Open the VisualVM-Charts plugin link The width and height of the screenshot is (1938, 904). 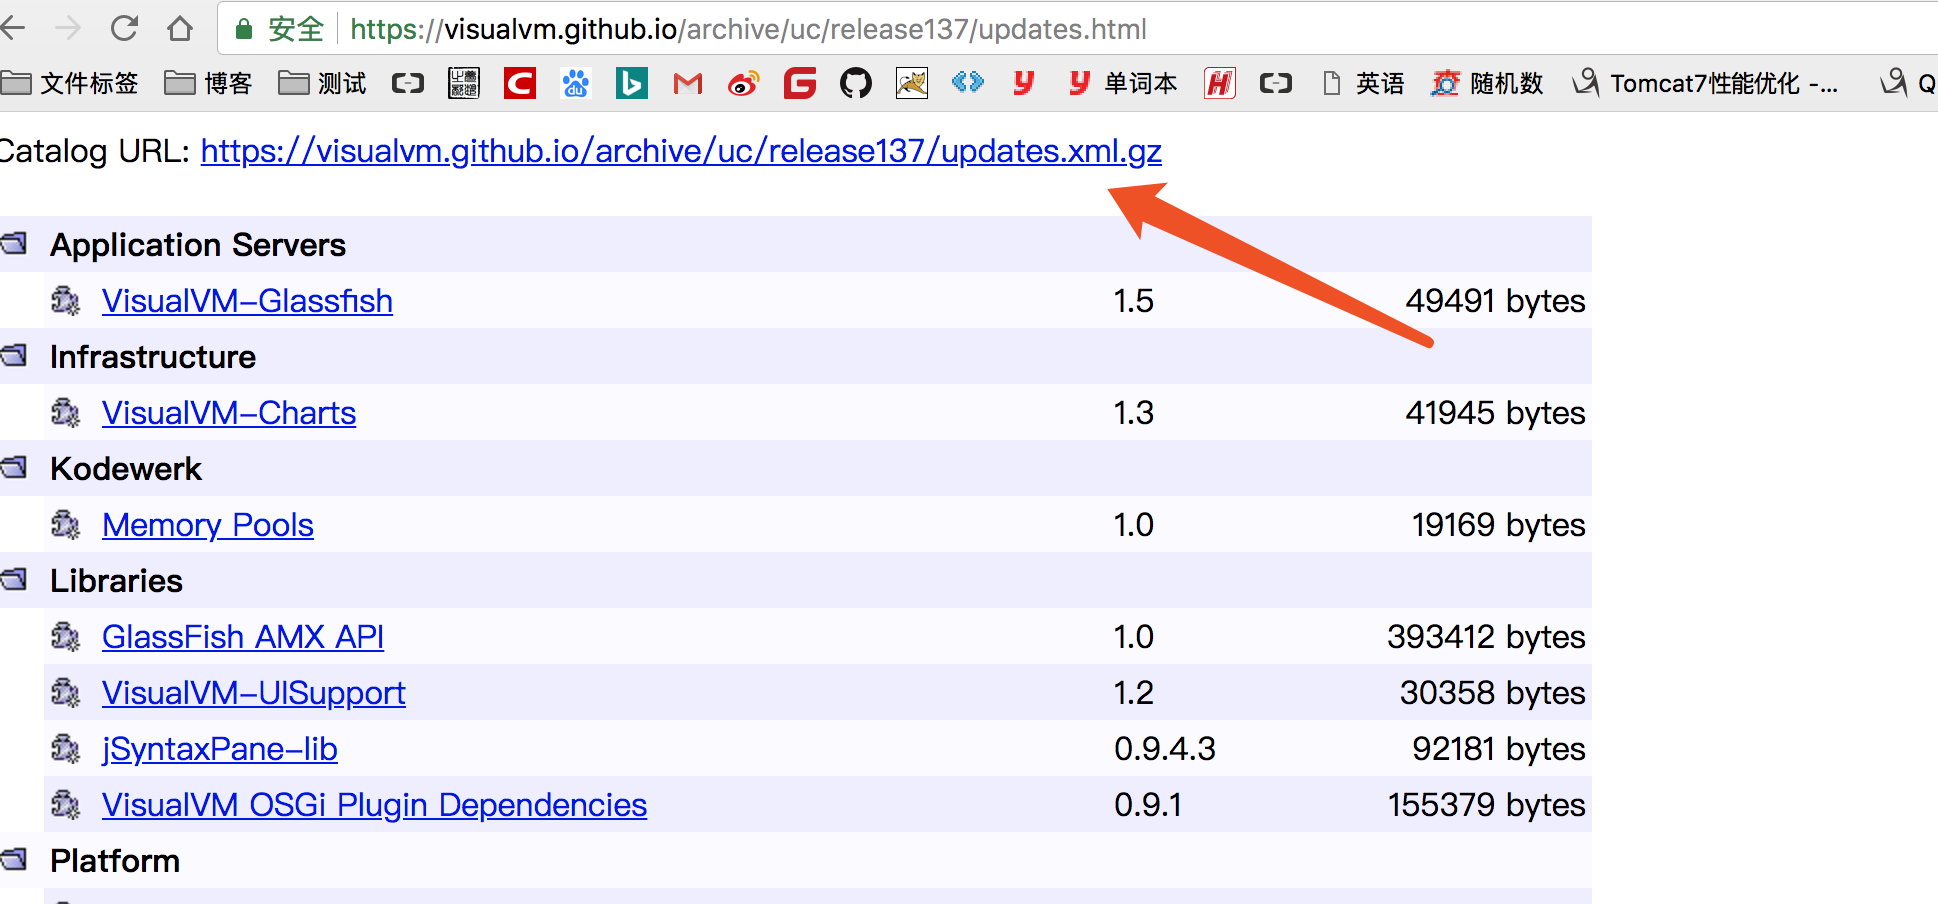pos(229,413)
